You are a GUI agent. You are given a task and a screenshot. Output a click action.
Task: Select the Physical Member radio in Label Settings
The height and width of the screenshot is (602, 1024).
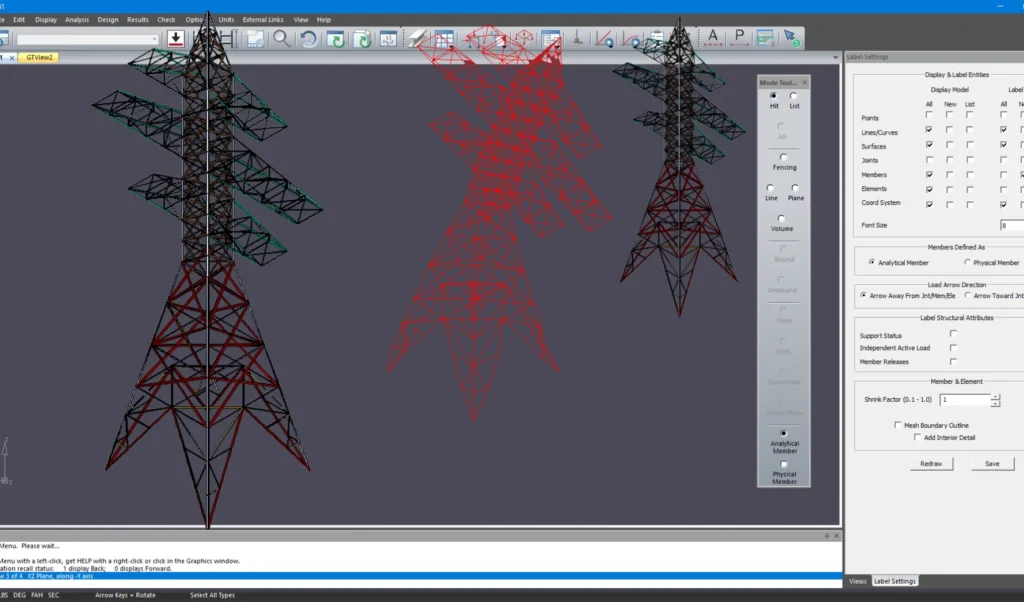click(967, 262)
